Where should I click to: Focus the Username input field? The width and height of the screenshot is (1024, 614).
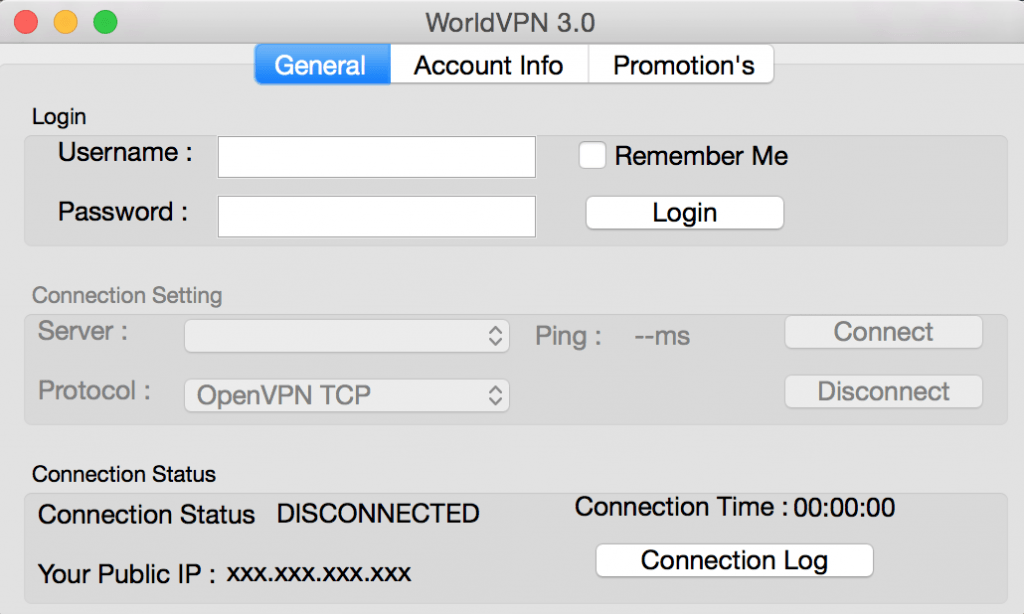[377, 157]
